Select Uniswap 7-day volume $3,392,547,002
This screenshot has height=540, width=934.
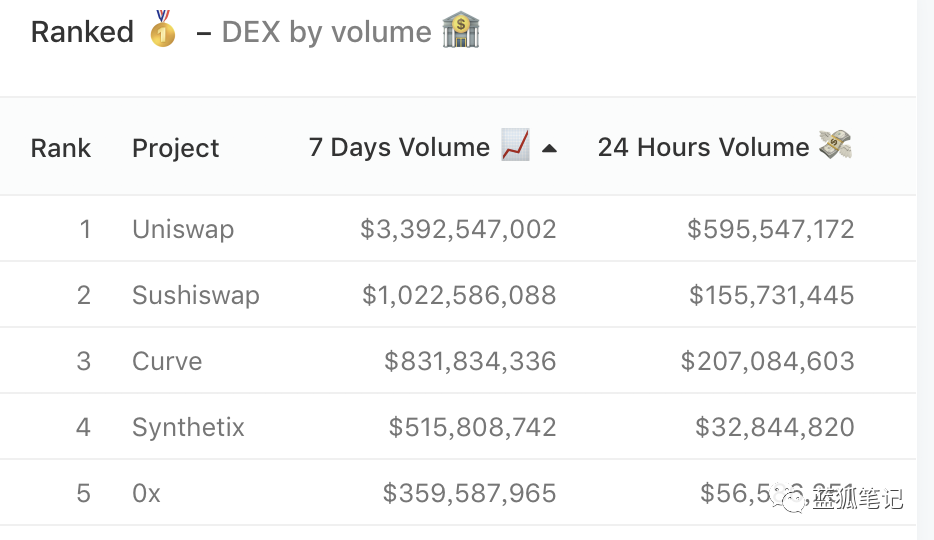pos(458,230)
